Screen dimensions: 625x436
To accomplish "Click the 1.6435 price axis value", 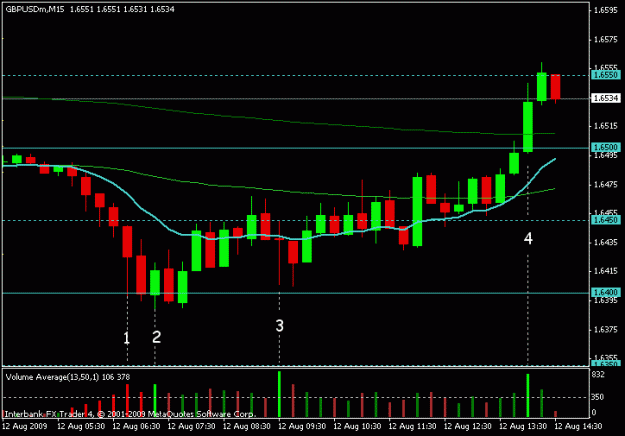I will 606,242.
